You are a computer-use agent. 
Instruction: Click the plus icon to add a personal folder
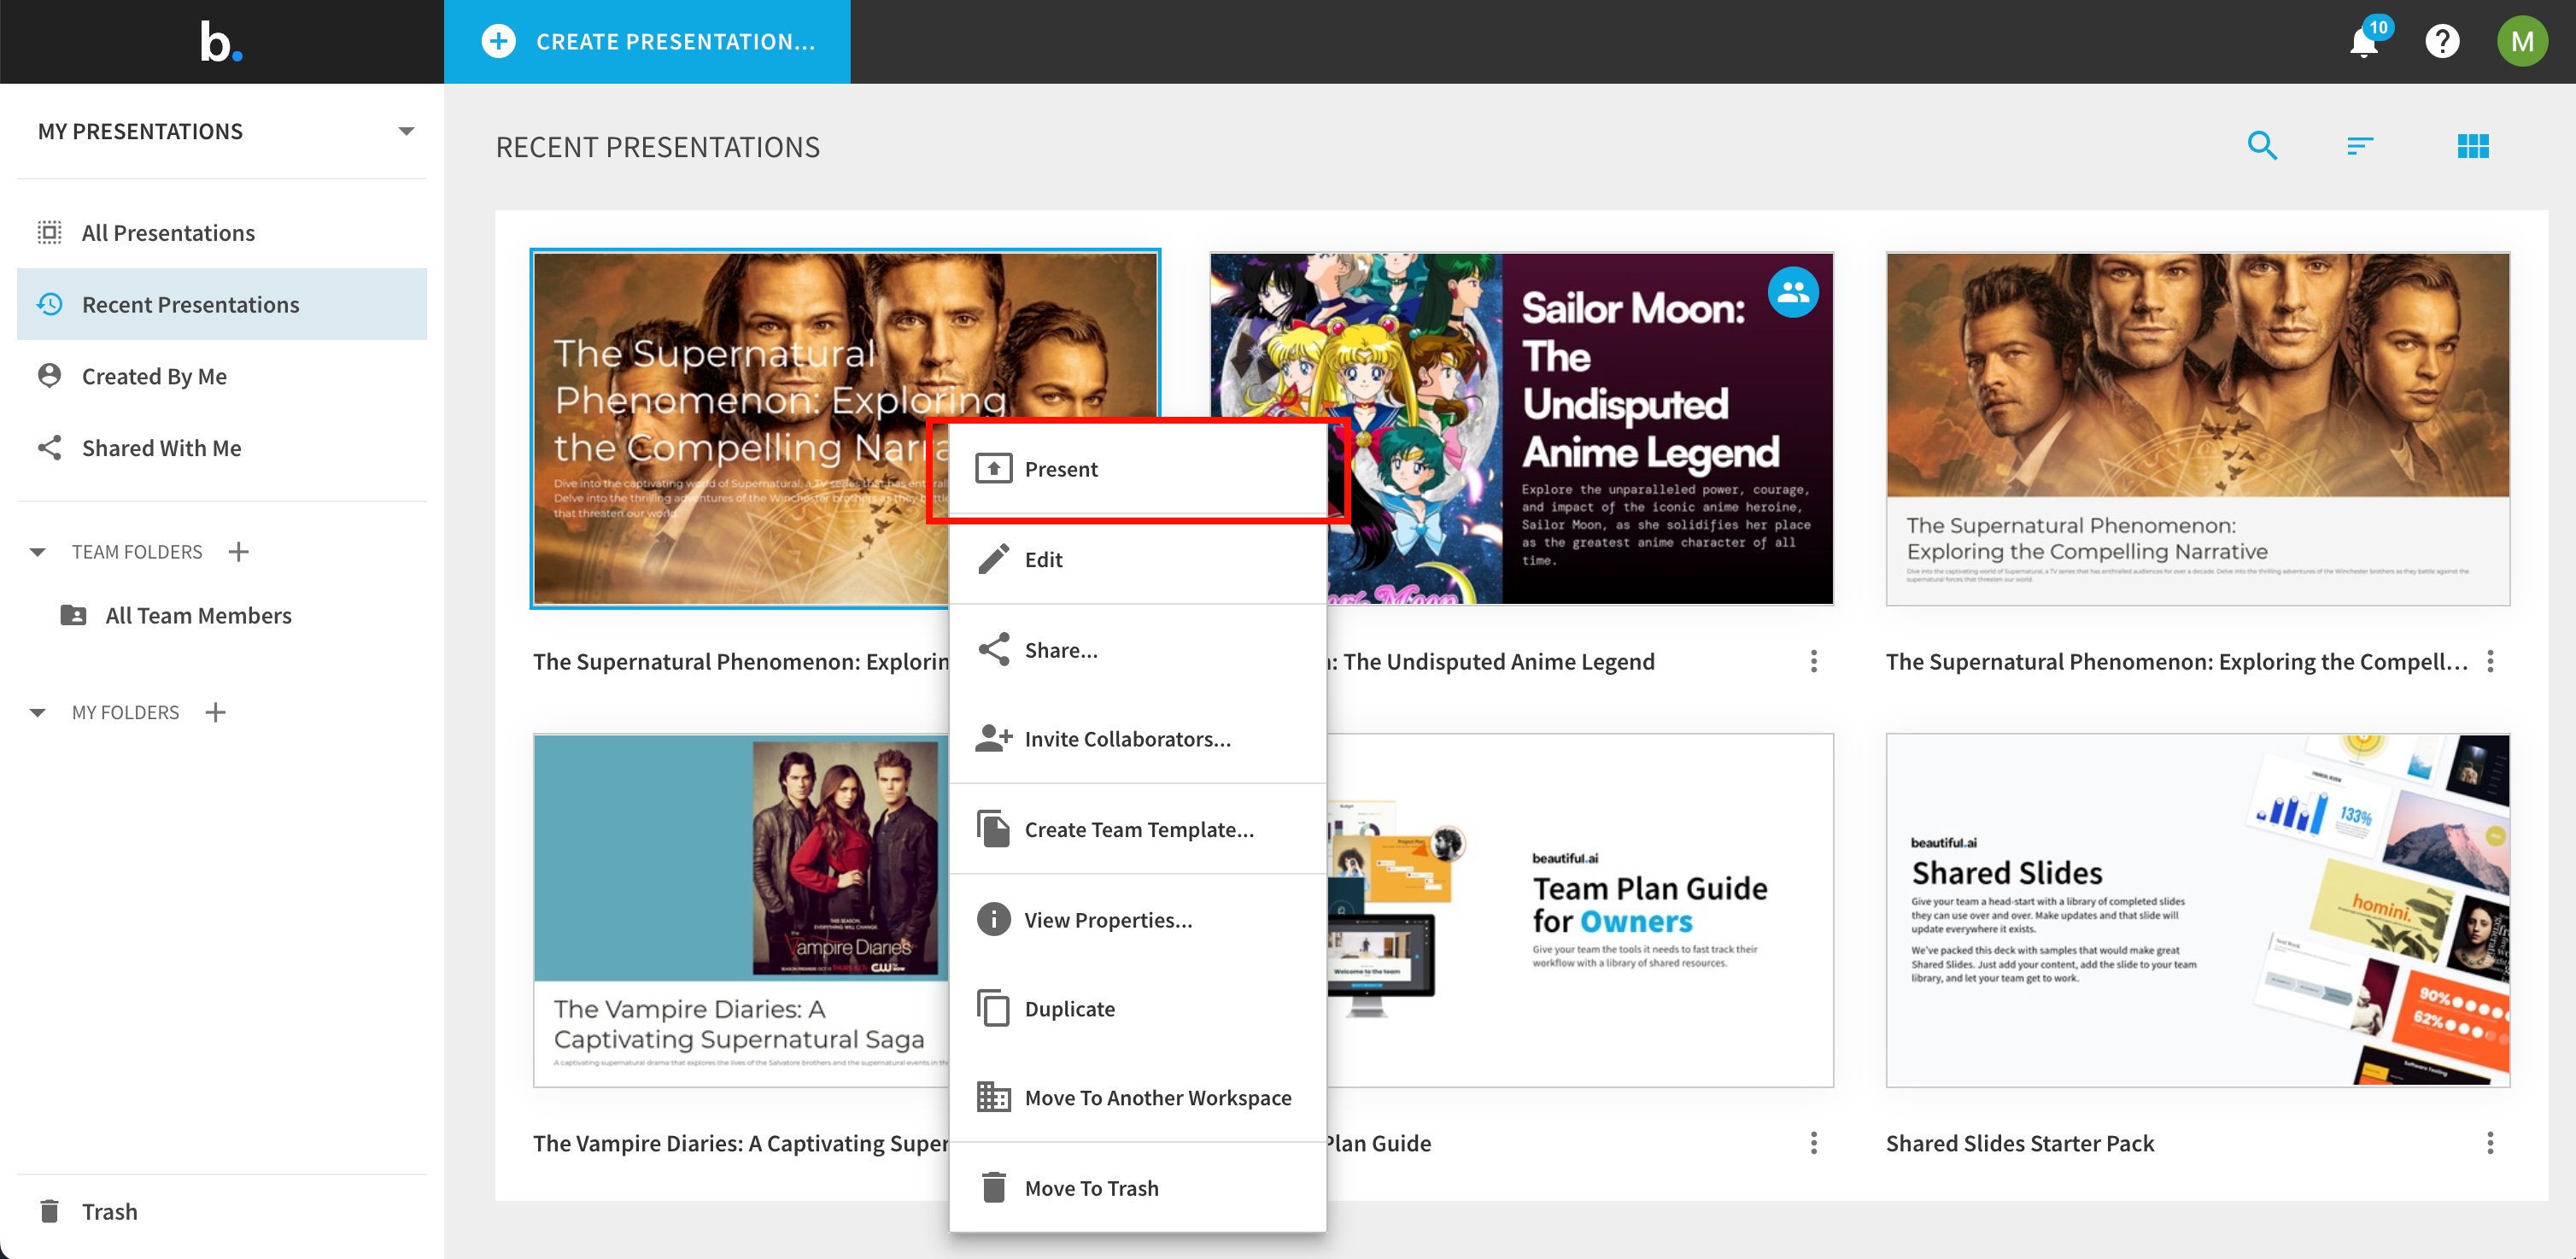coord(215,712)
